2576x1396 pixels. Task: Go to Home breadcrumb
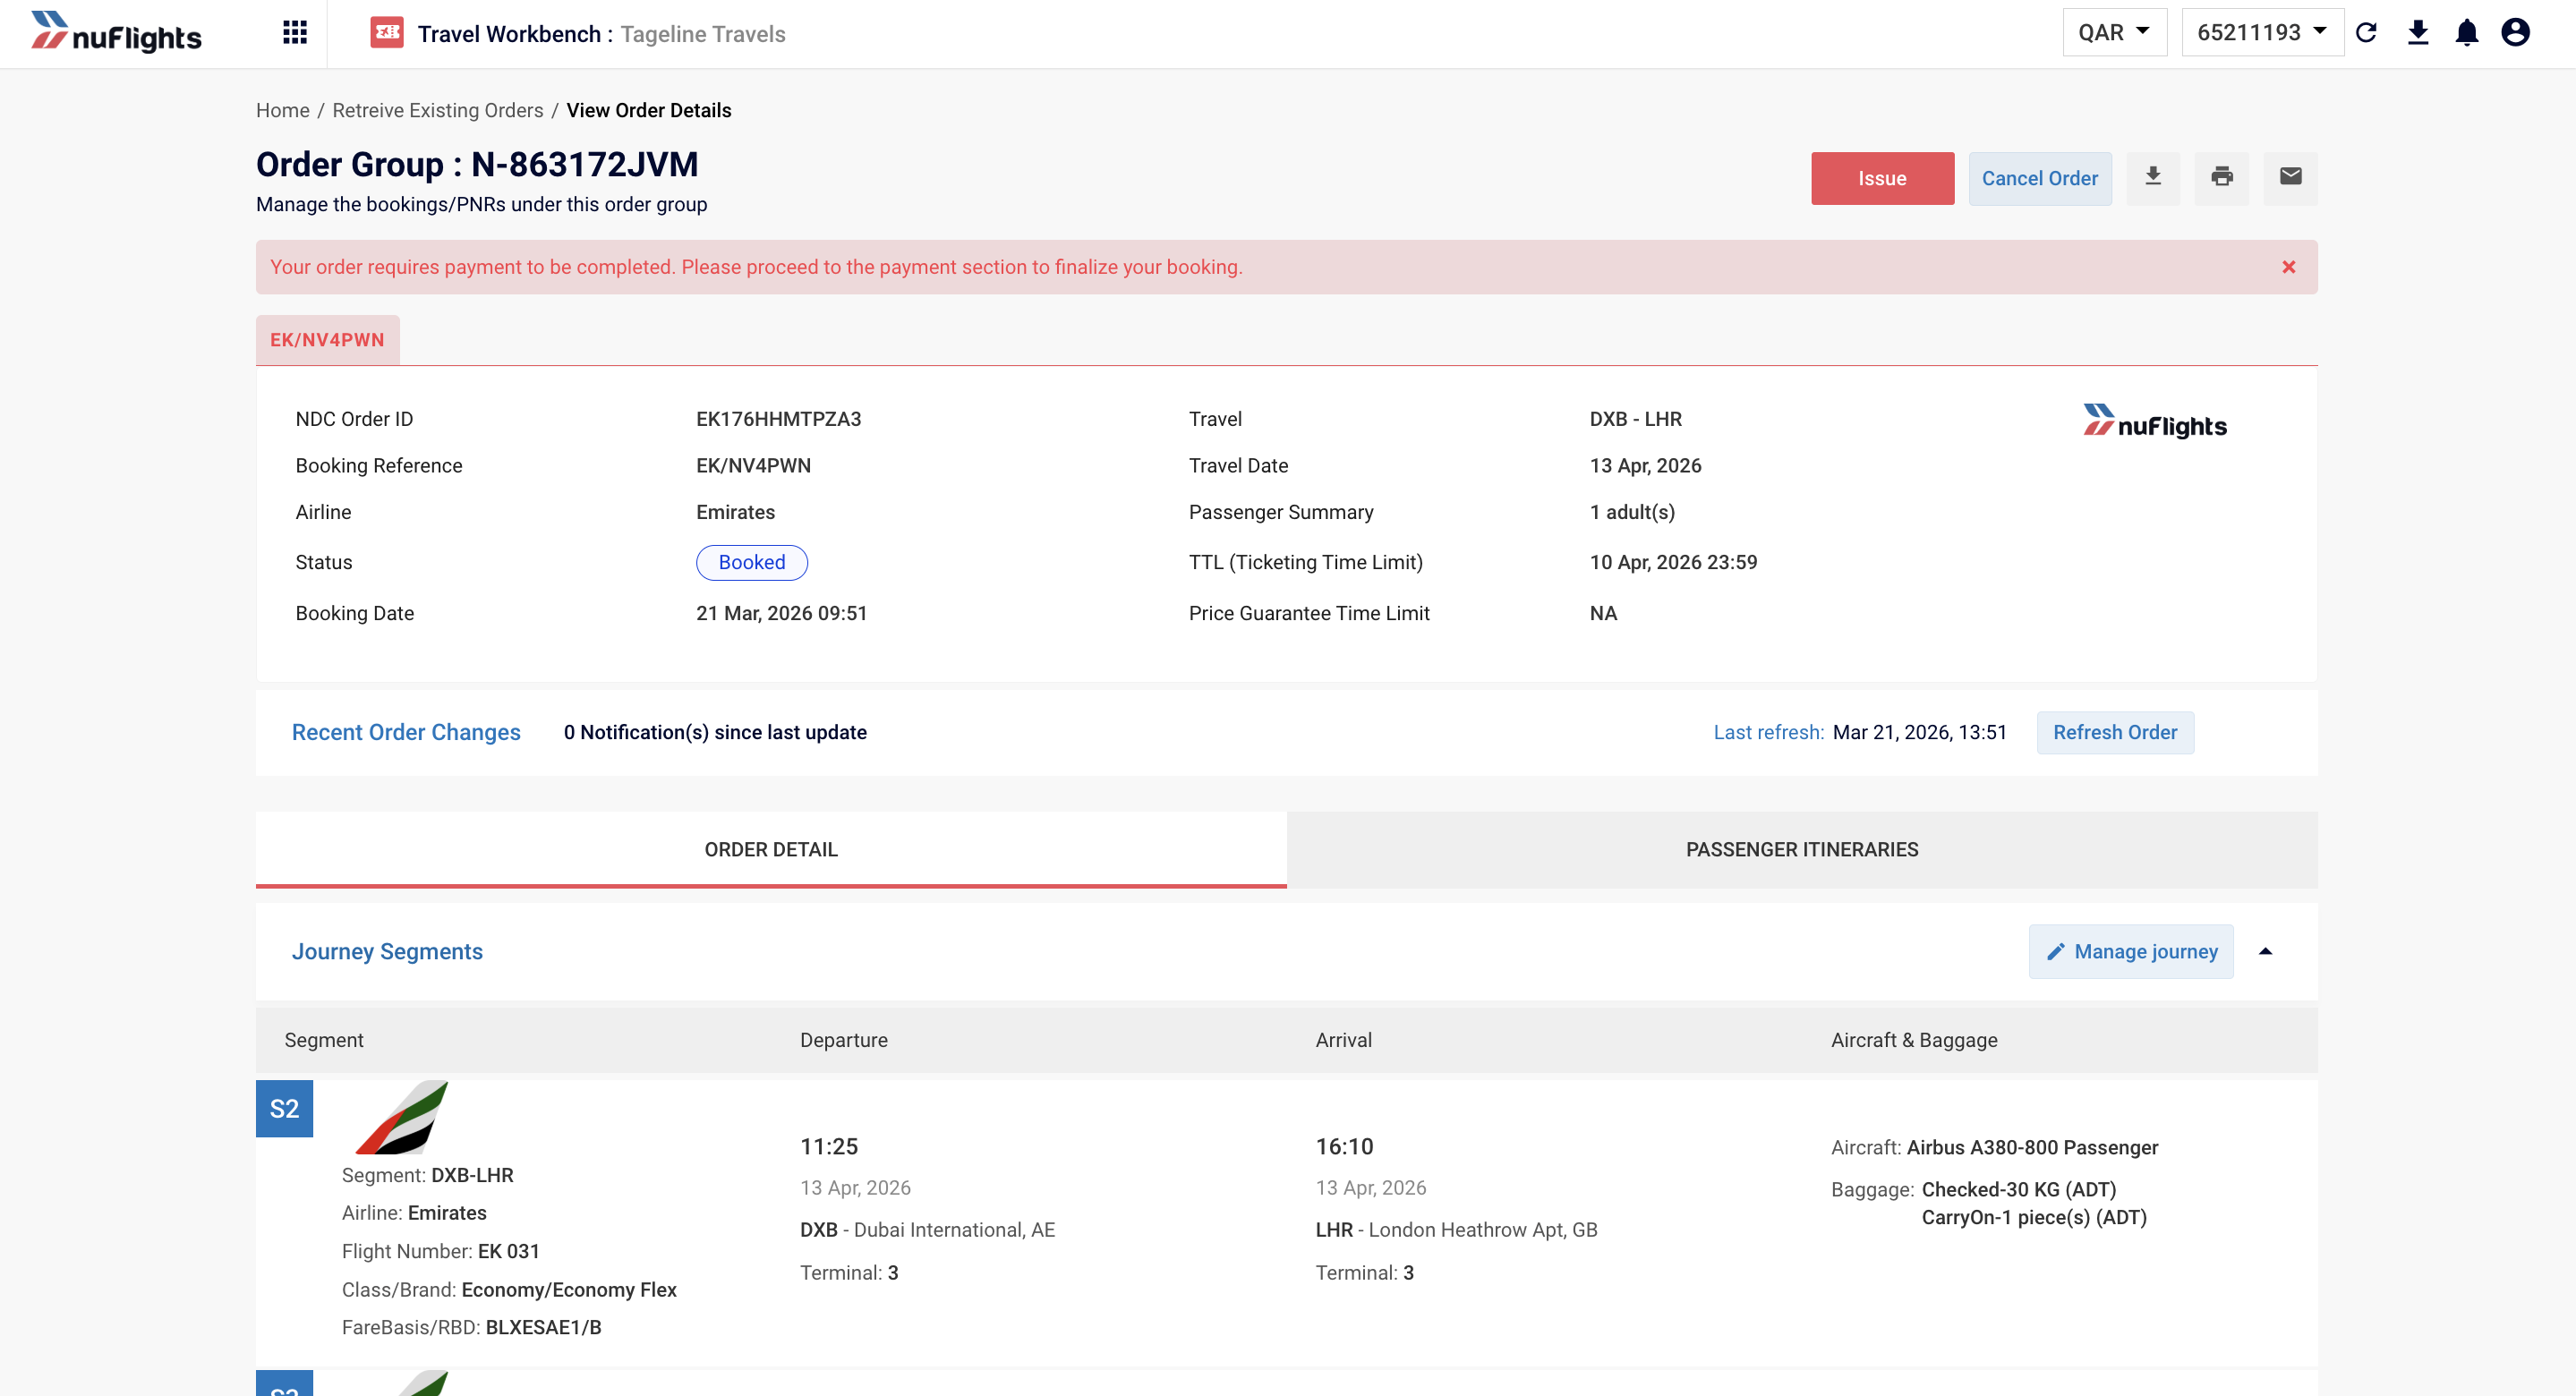[x=283, y=110]
